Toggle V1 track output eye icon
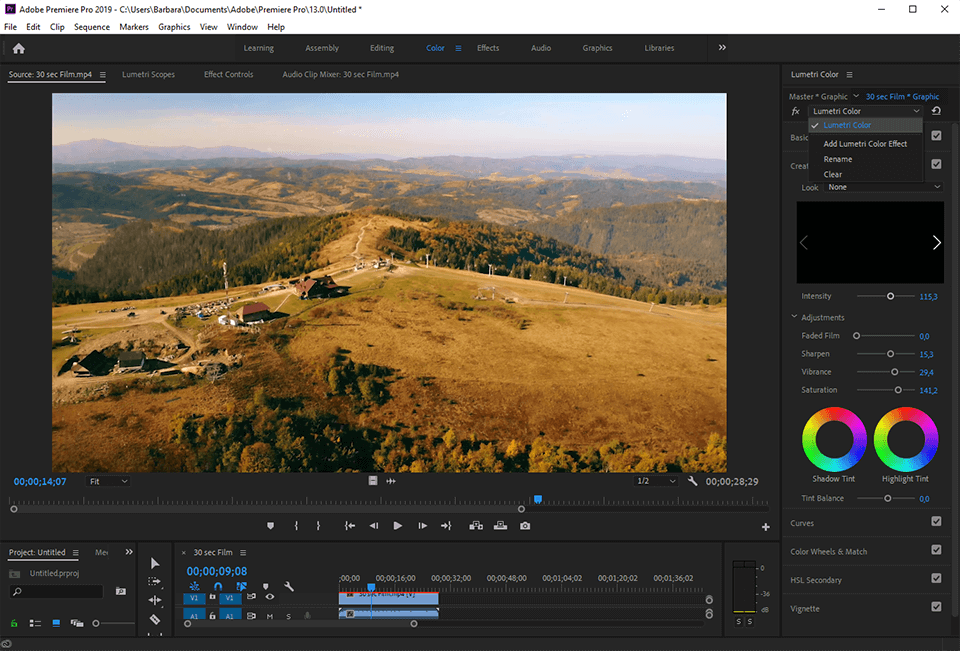Image resolution: width=960 pixels, height=651 pixels. click(270, 597)
